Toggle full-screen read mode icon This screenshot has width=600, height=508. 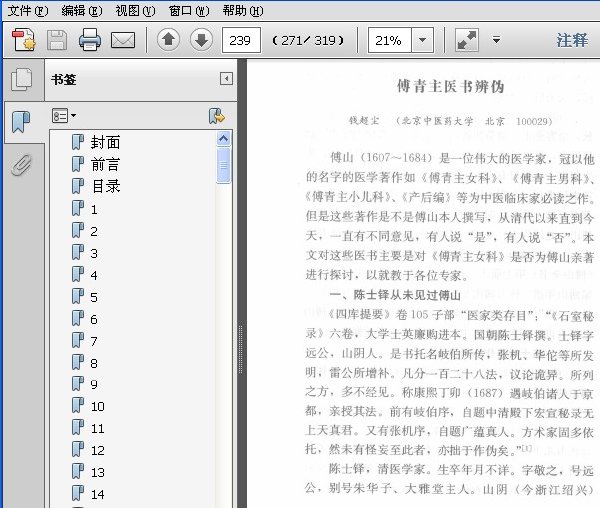466,40
